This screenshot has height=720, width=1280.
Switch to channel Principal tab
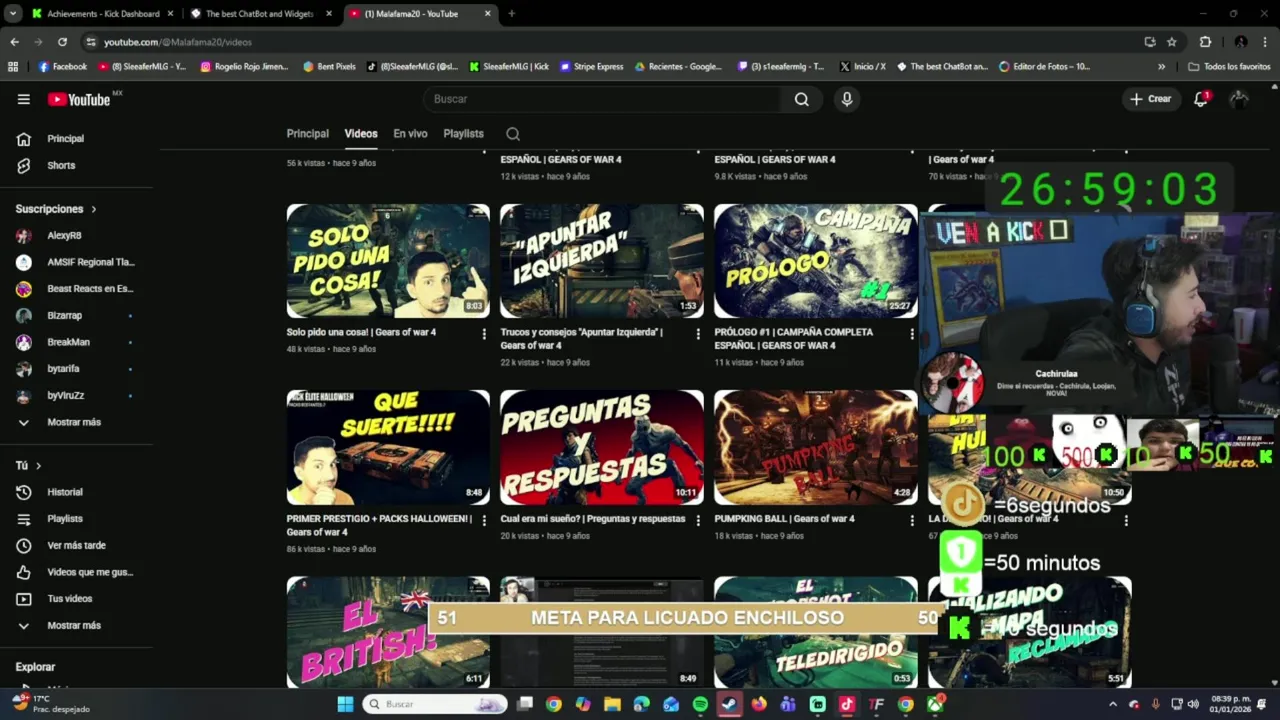click(x=307, y=134)
